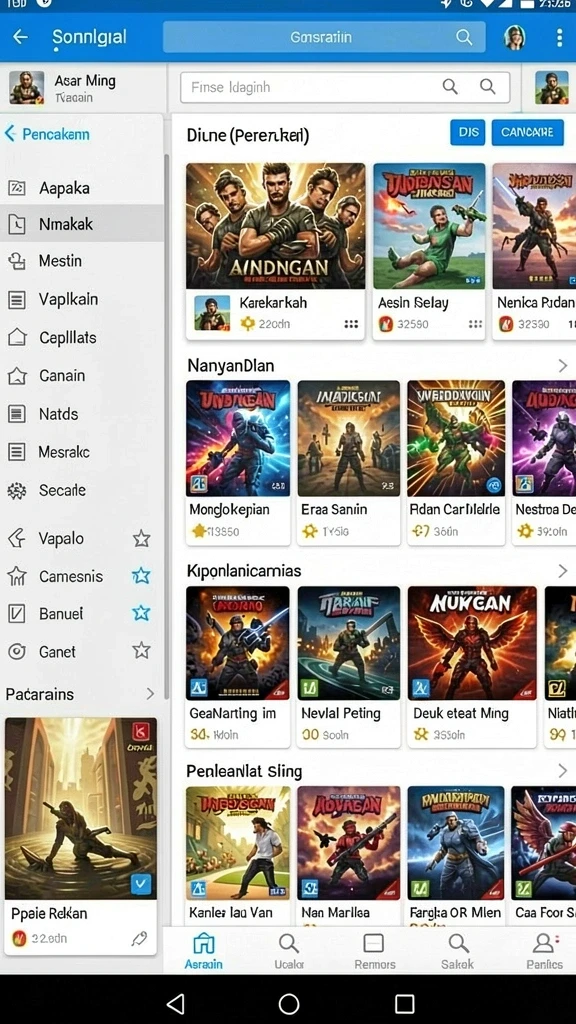Click the Finse Idaginh search field
This screenshot has width=576, height=1024.
pos(345,87)
